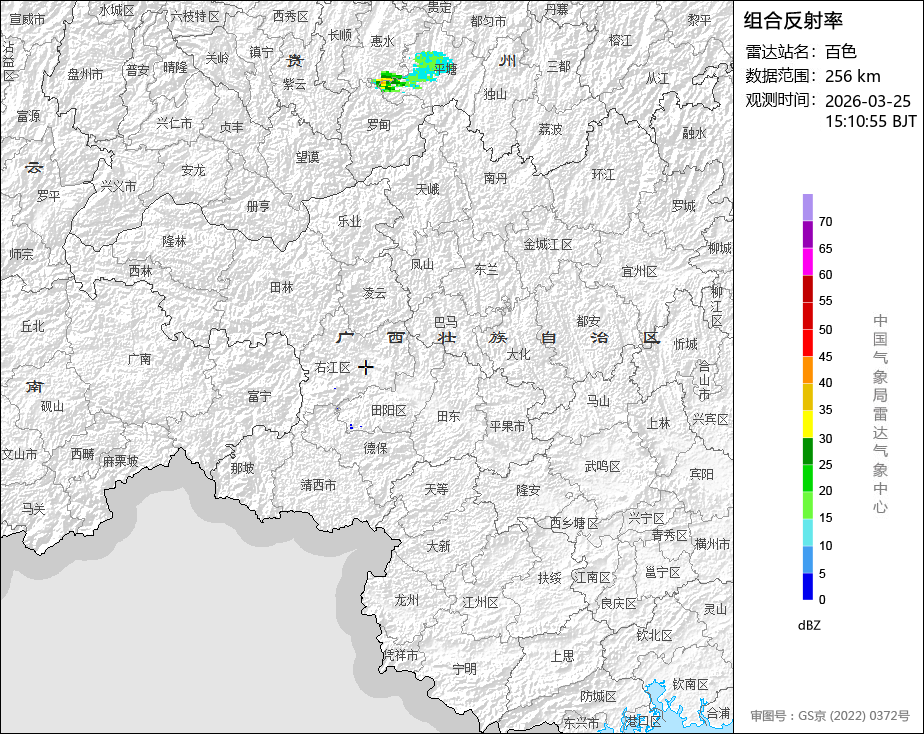Select the 南丹 county label on map
The width and height of the screenshot is (924, 734).
click(495, 178)
